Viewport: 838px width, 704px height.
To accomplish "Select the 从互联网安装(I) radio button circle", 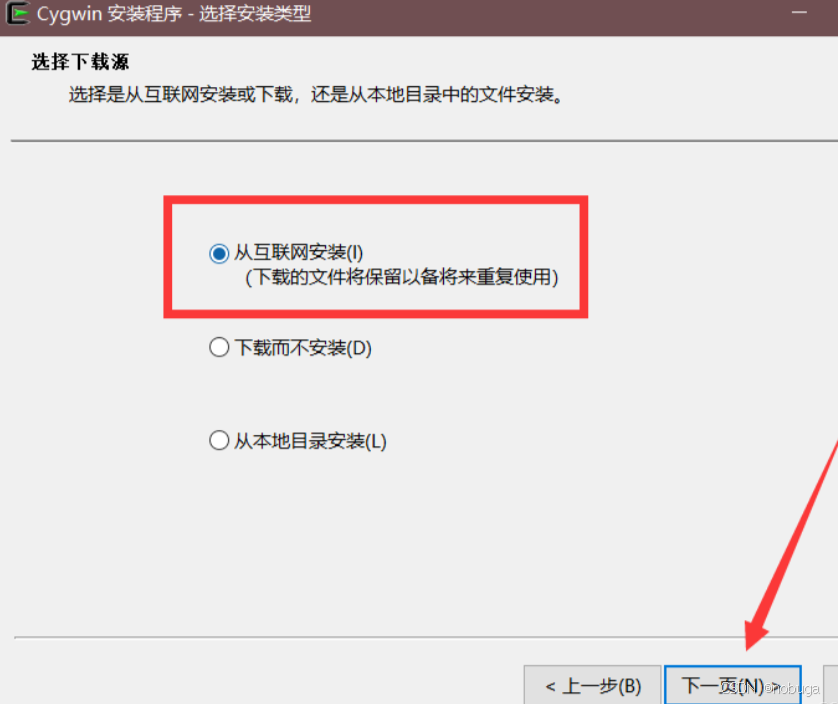I will point(219,253).
